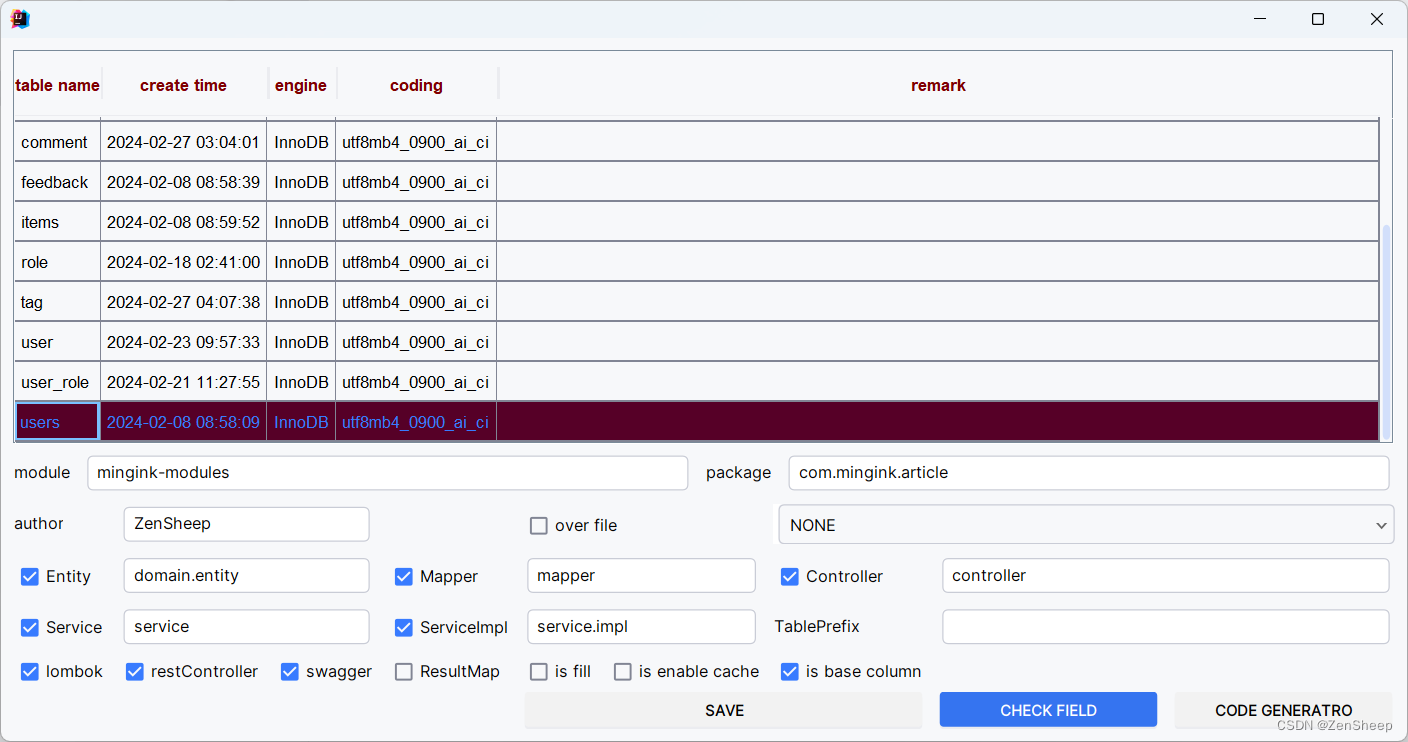The width and height of the screenshot is (1408, 742).
Task: Click the module input field
Action: click(x=388, y=473)
